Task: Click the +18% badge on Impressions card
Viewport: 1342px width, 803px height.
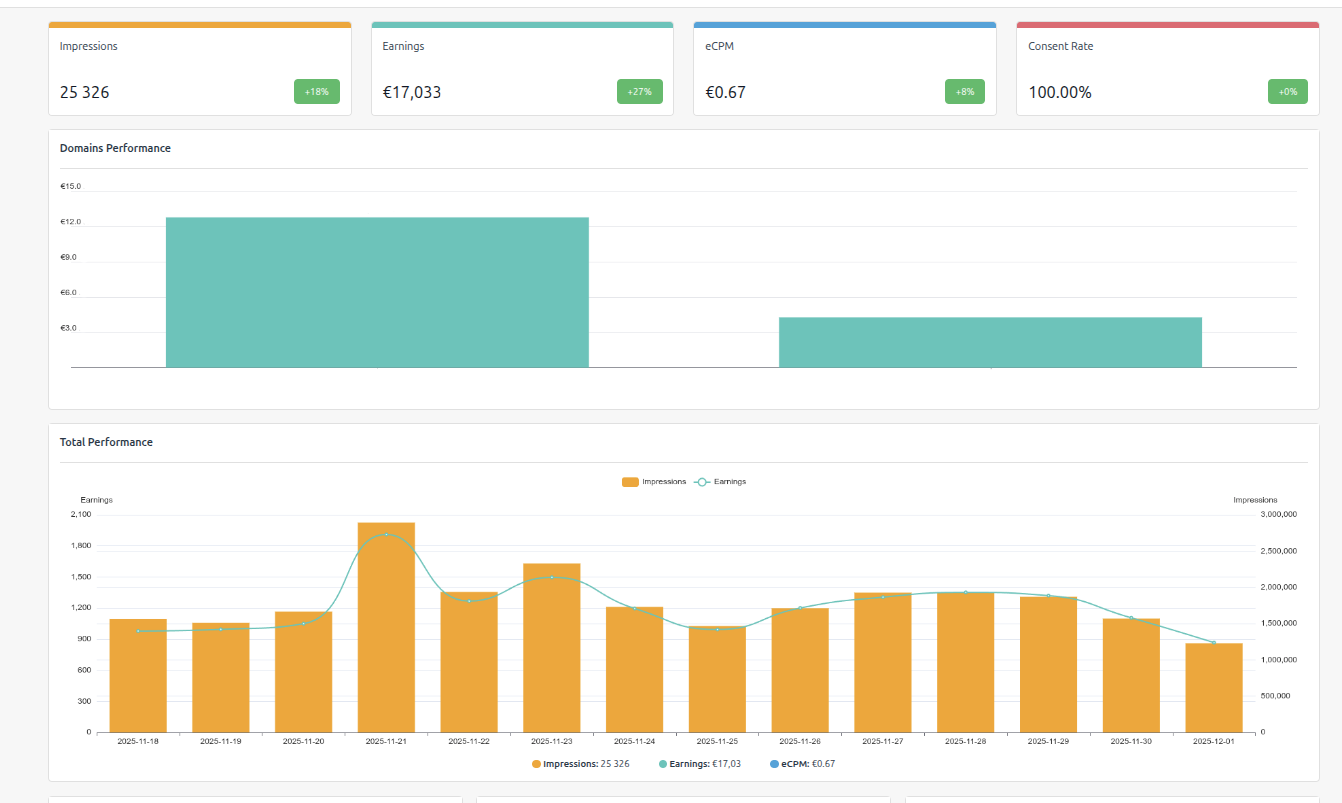Action: coord(317,92)
